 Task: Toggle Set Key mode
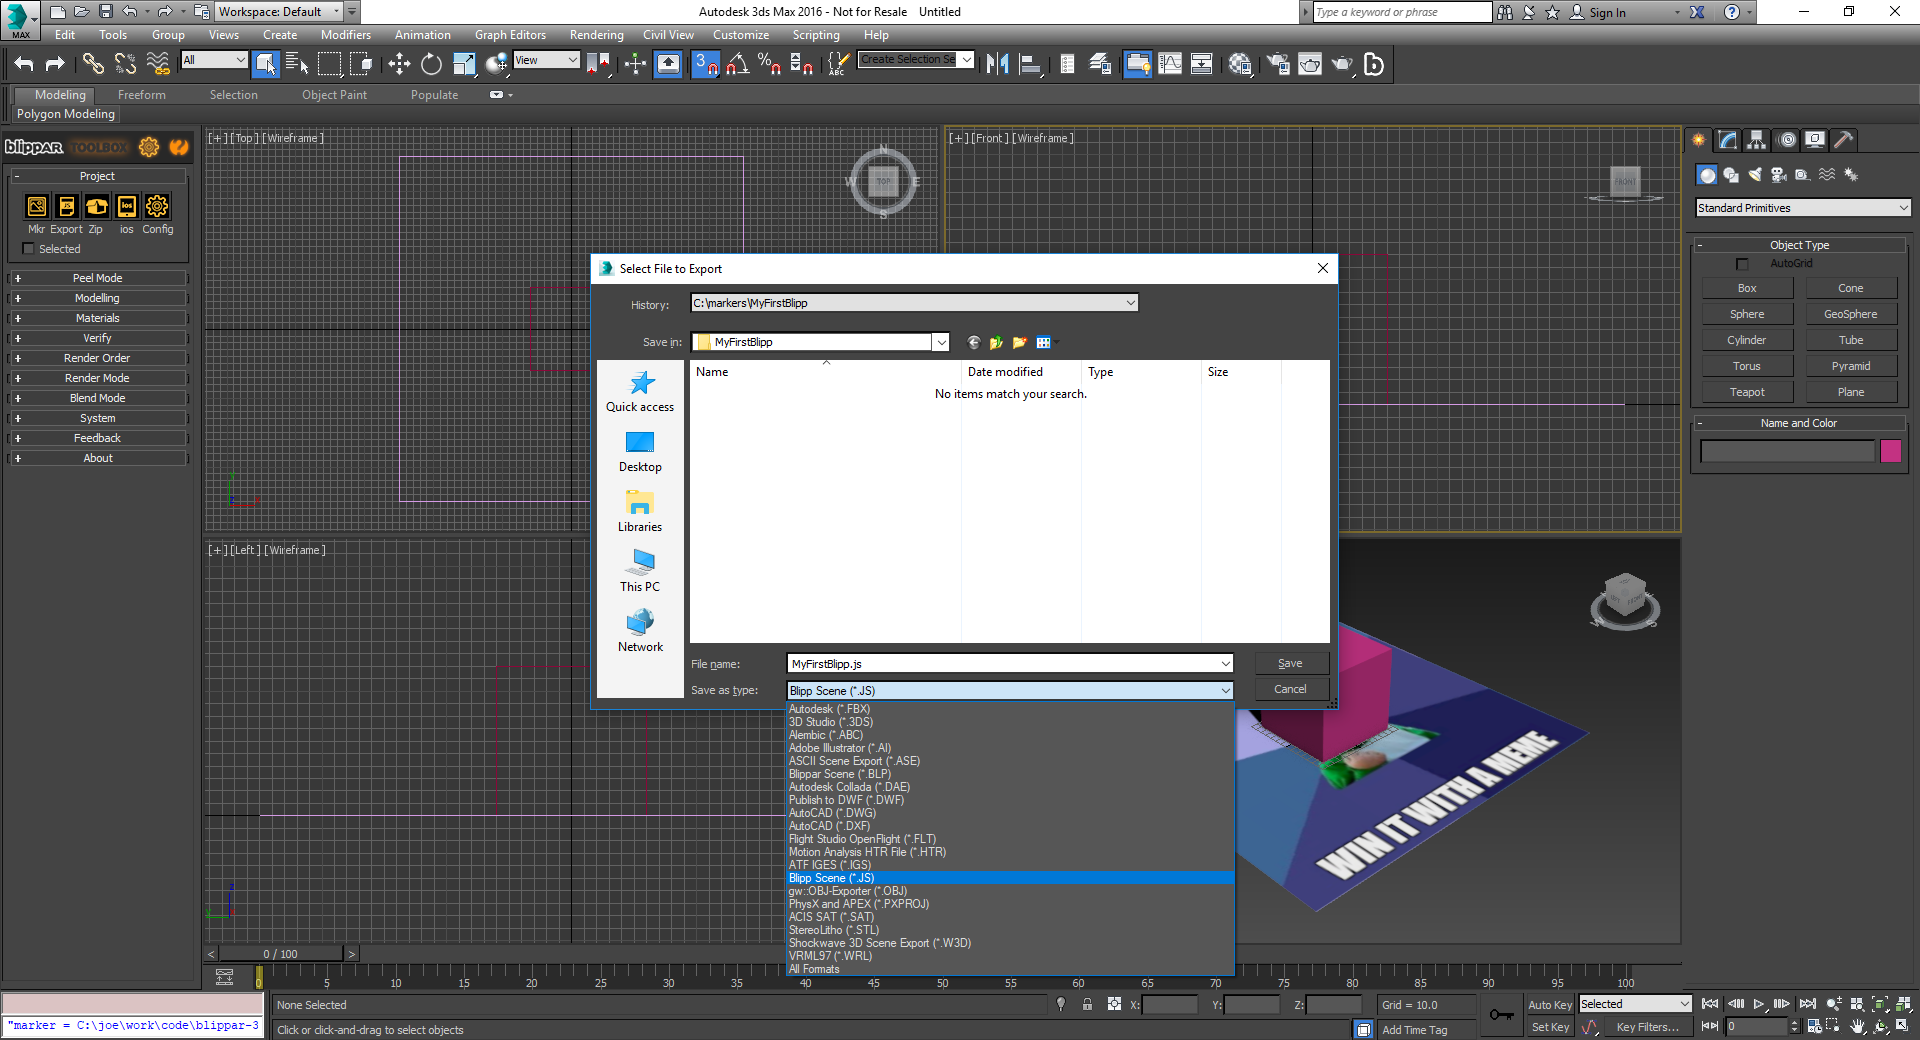coord(1550,1027)
